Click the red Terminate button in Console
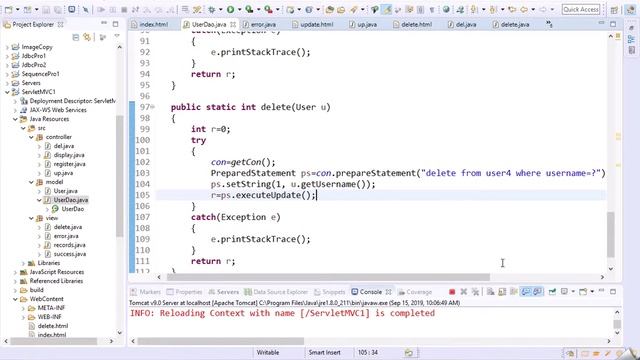Viewport: 640px width, 360px height. click(x=452, y=291)
